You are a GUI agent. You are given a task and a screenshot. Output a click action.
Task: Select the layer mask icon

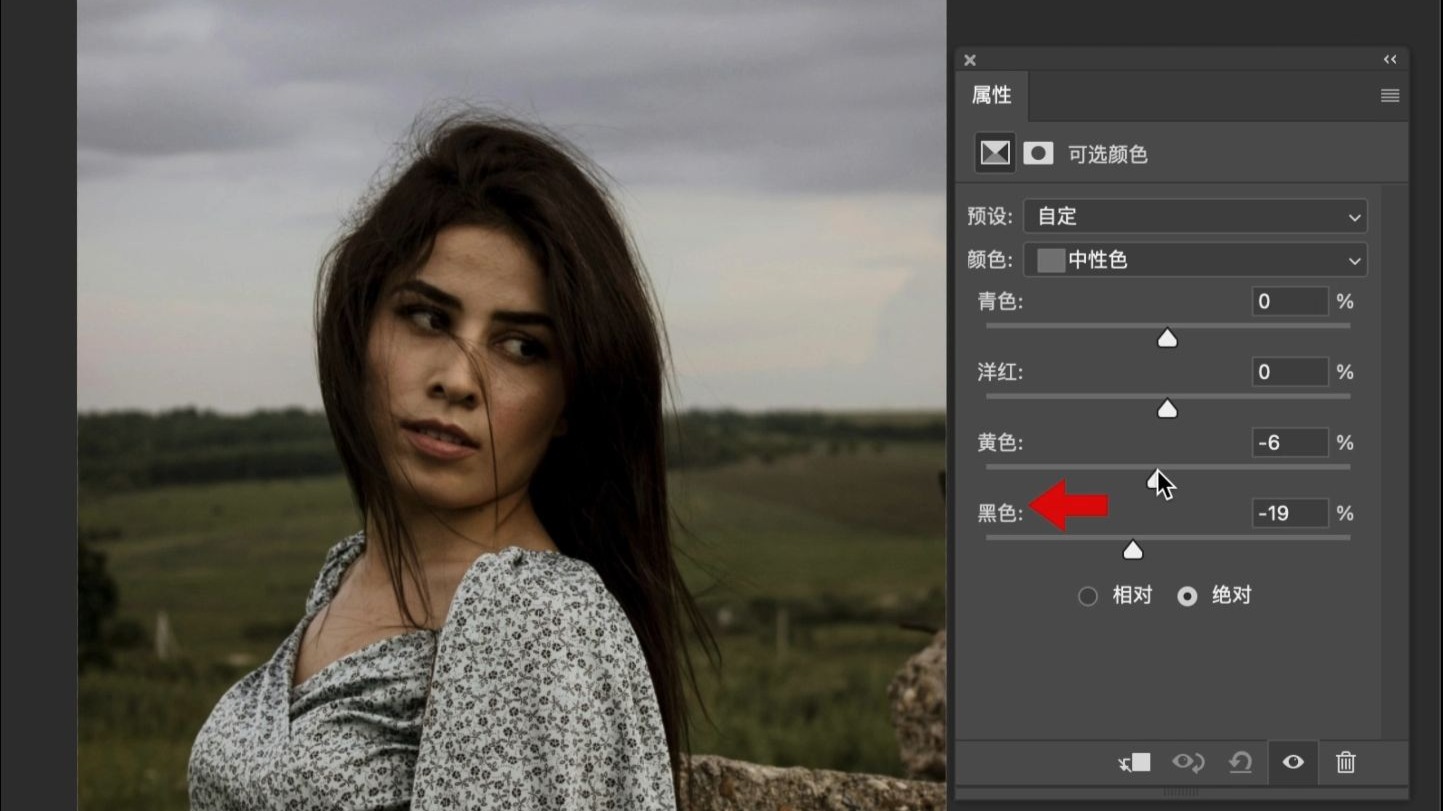1038,153
